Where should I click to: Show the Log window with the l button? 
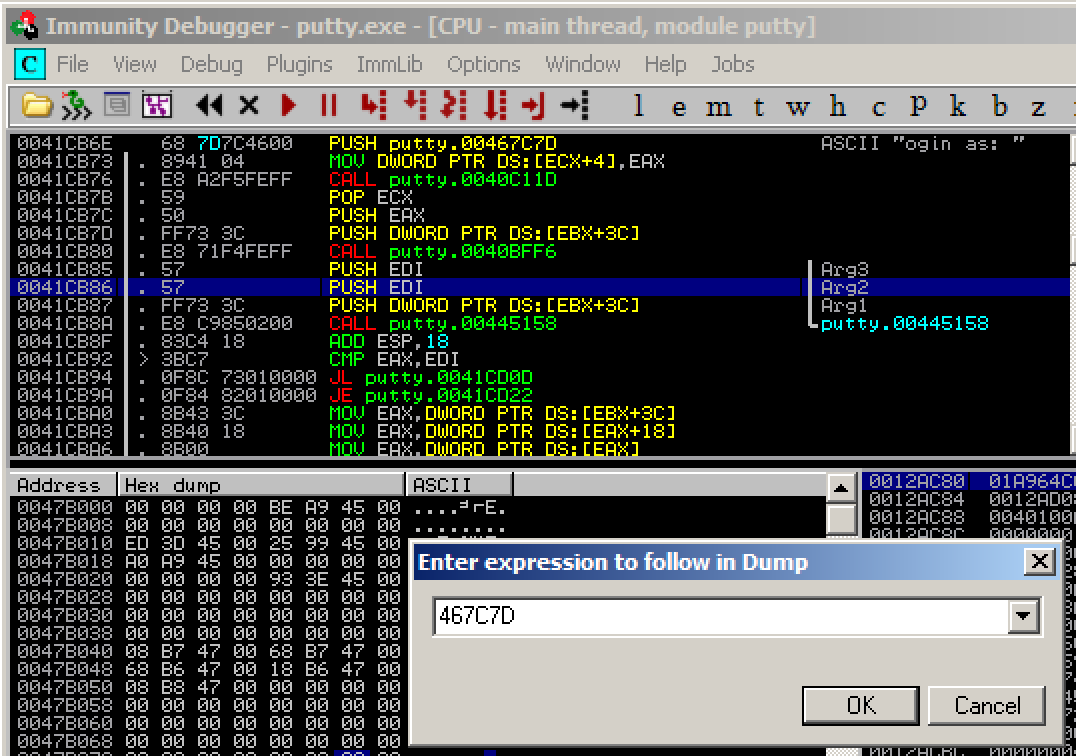[x=638, y=106]
